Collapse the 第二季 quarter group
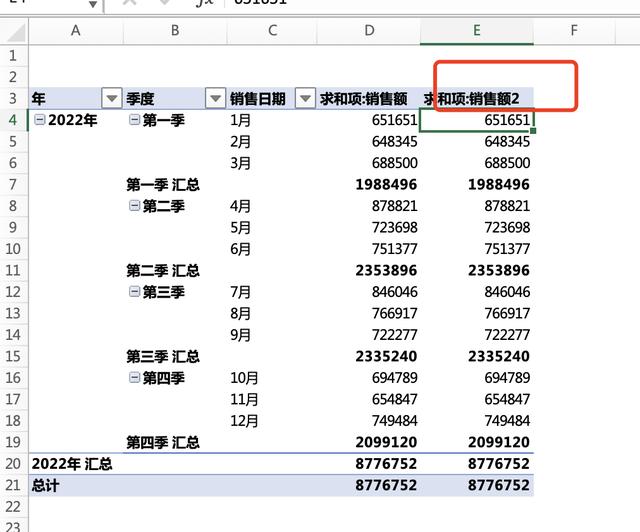 click(135, 206)
